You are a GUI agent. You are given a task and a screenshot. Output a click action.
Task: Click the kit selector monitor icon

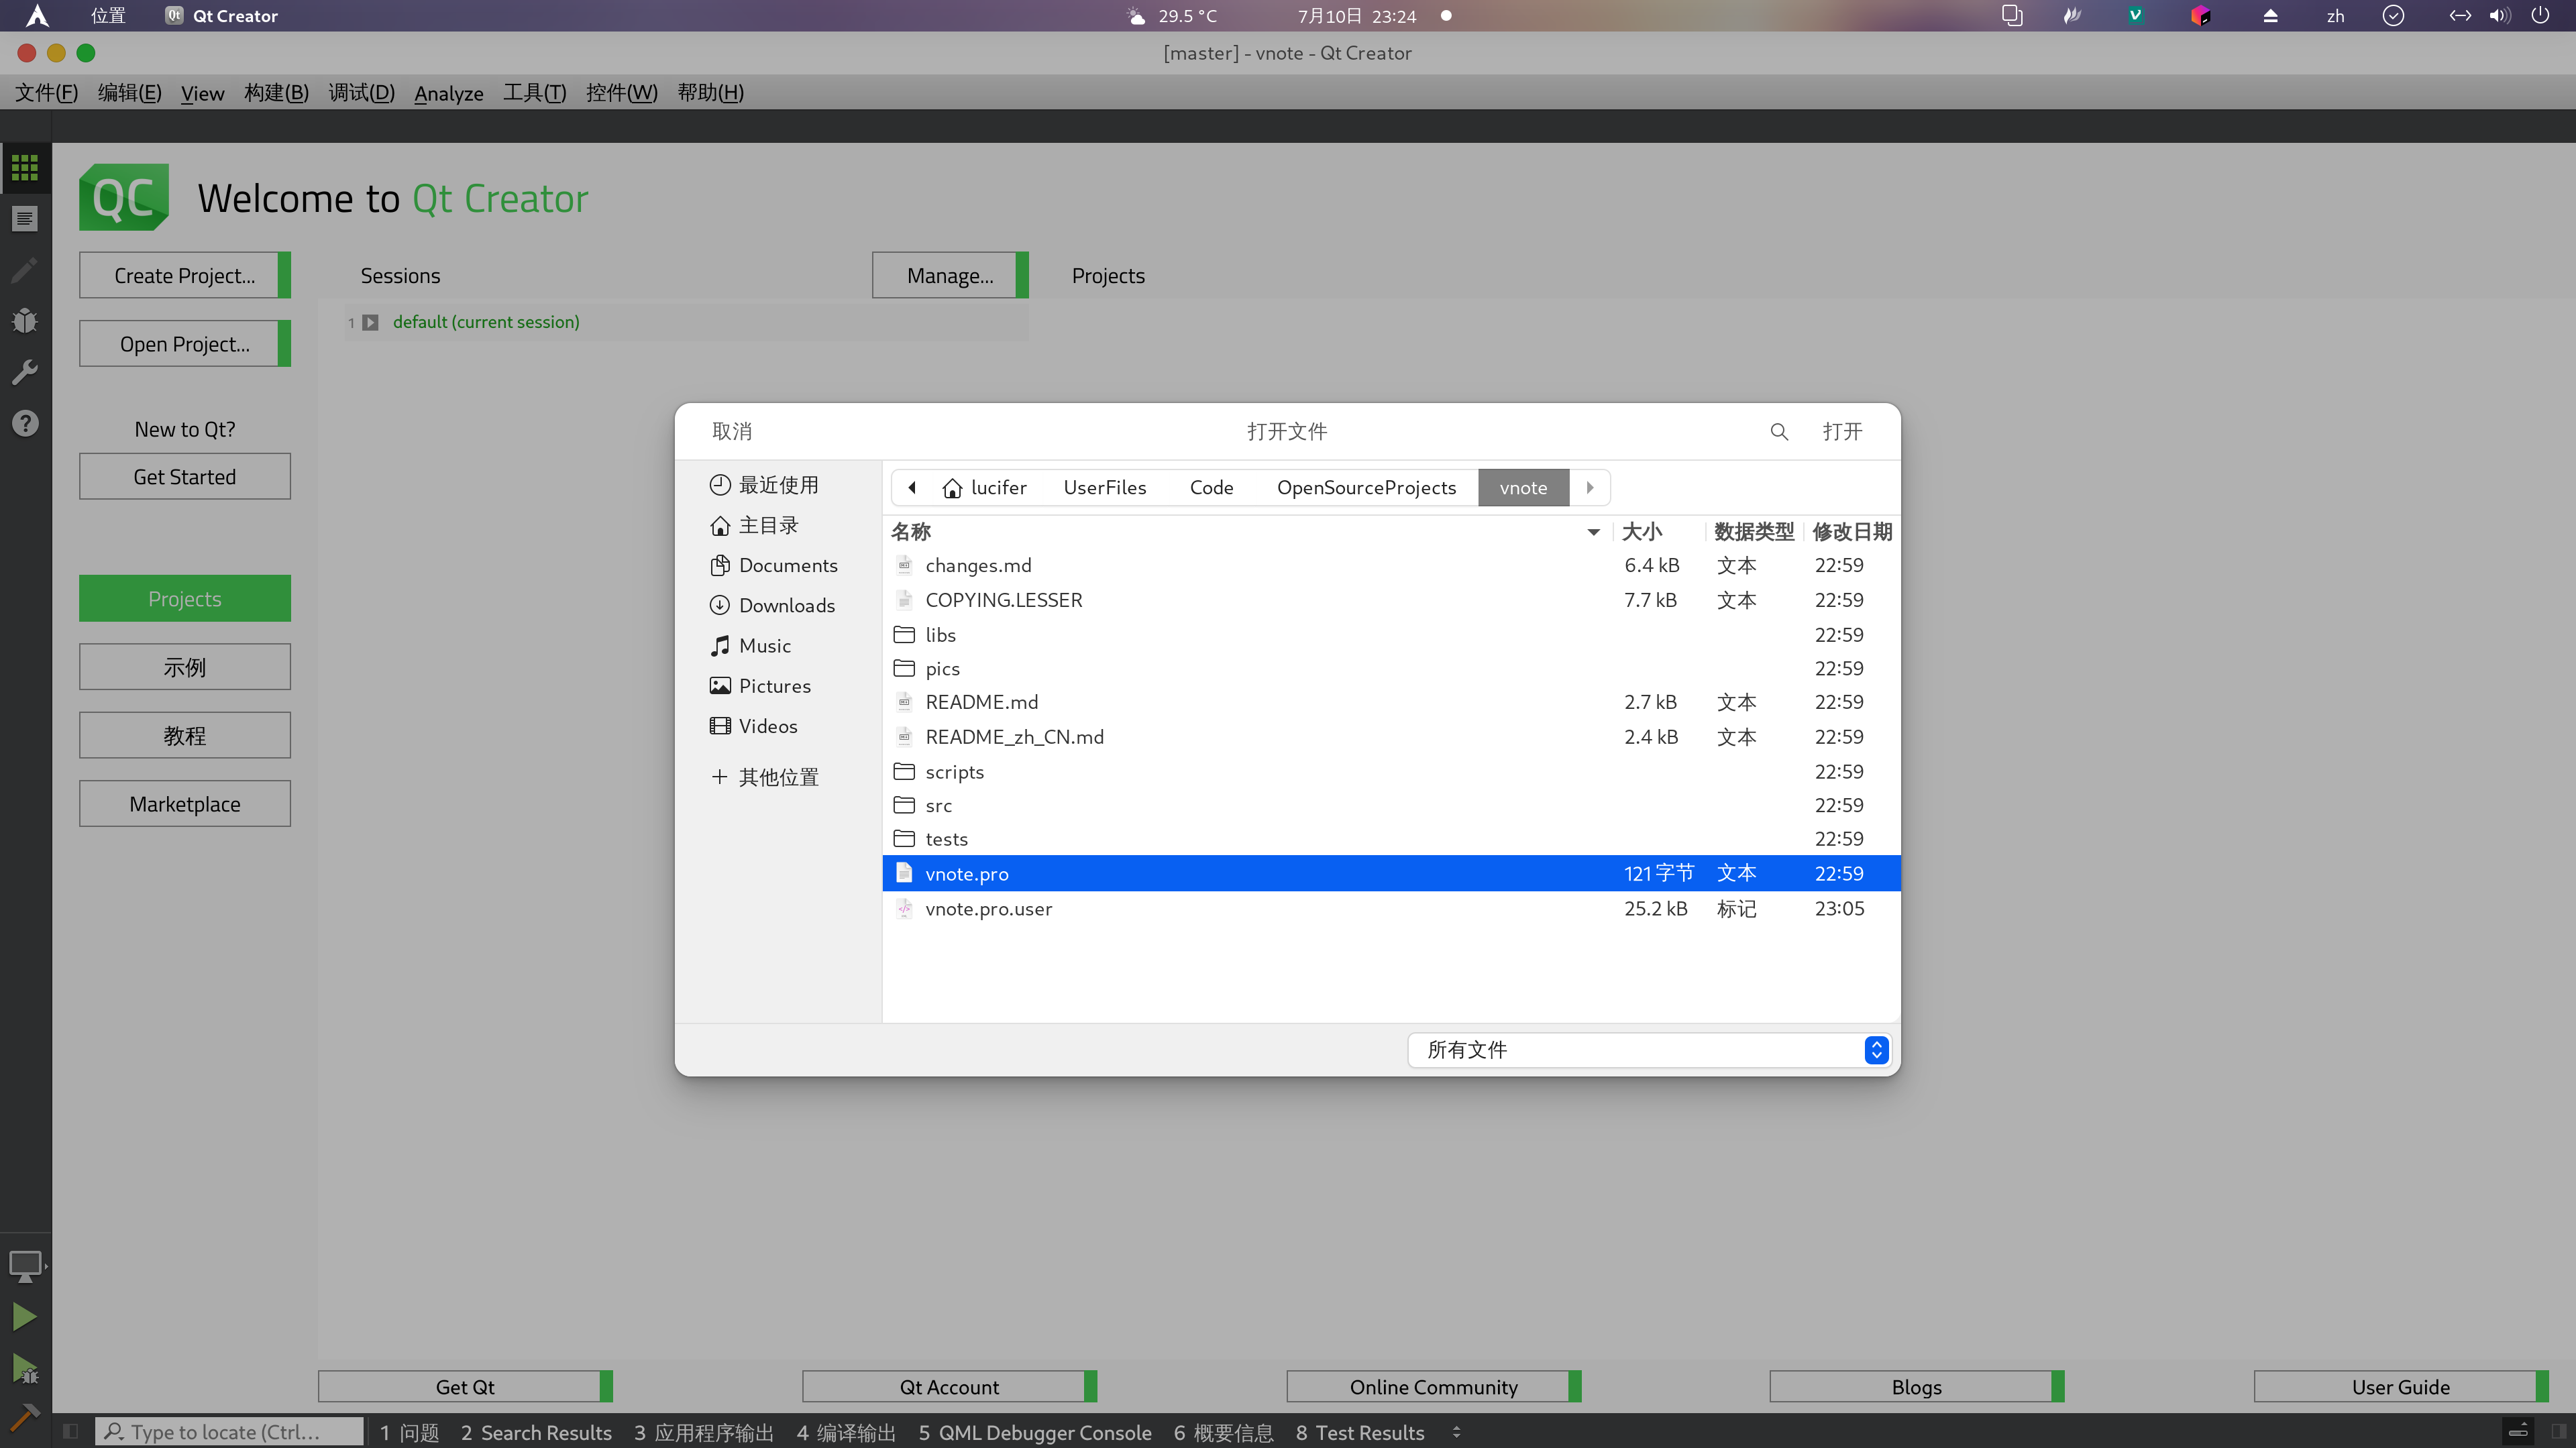point(25,1266)
